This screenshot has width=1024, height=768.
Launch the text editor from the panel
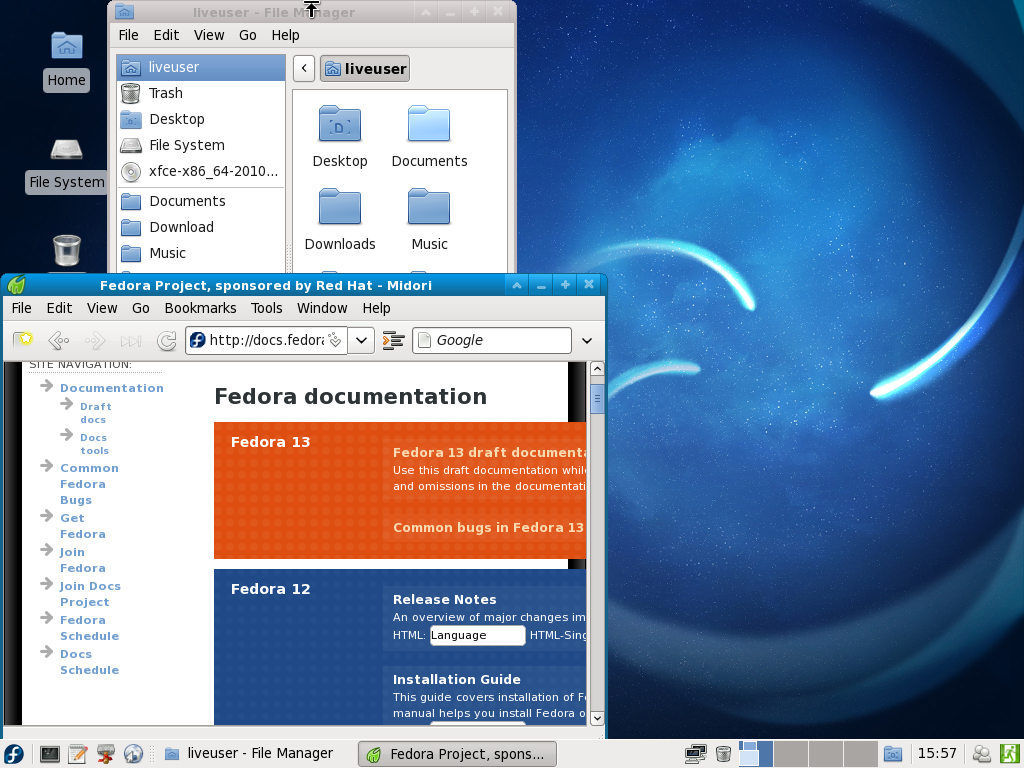(x=77, y=754)
